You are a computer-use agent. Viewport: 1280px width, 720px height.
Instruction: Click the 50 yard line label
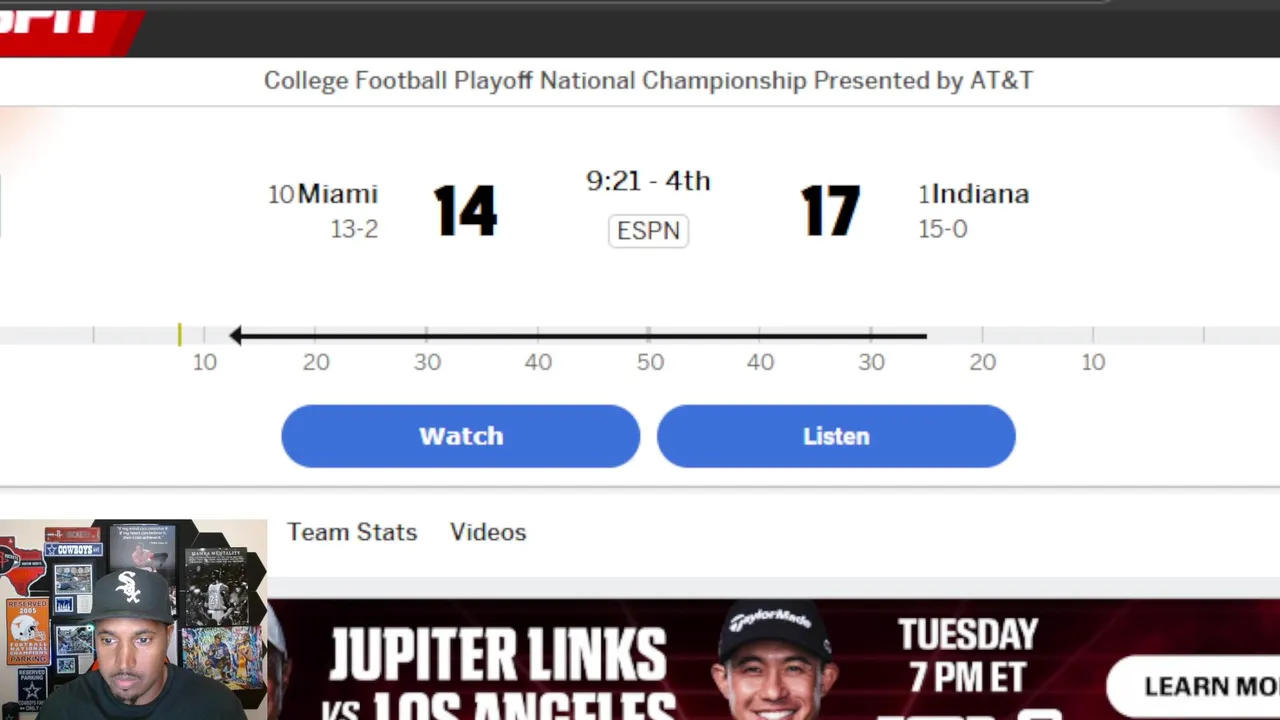click(x=650, y=362)
